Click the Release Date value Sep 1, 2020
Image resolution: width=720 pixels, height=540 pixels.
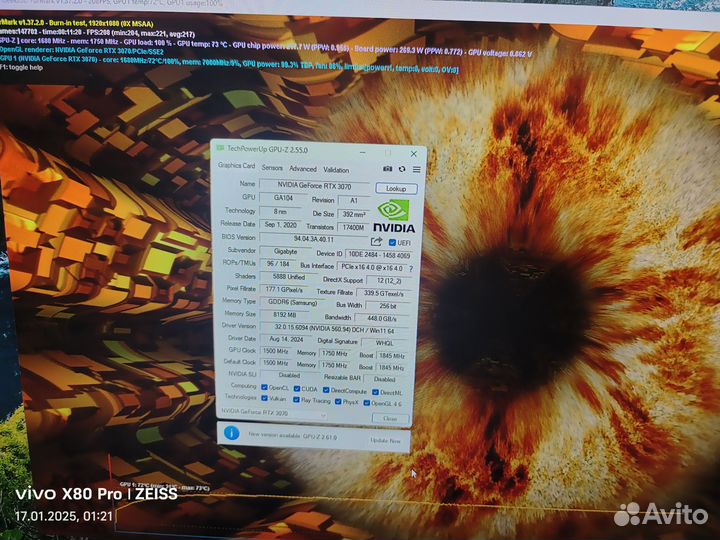pyautogui.click(x=281, y=225)
